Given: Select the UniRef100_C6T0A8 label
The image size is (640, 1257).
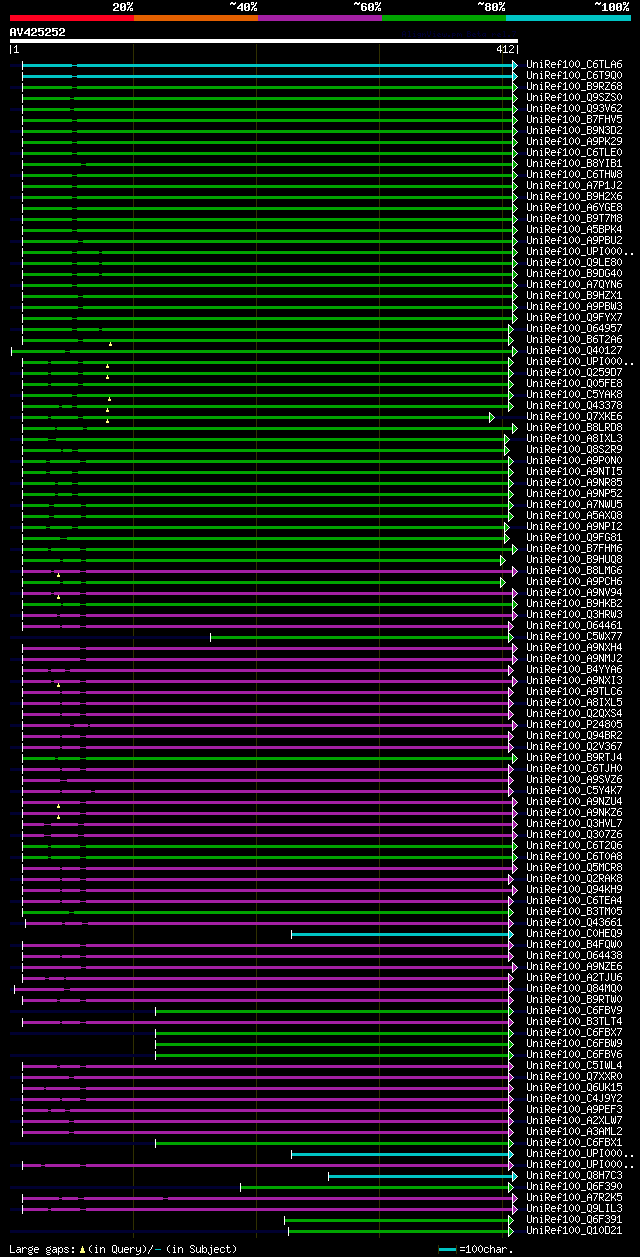Looking at the screenshot, I should tap(574, 856).
